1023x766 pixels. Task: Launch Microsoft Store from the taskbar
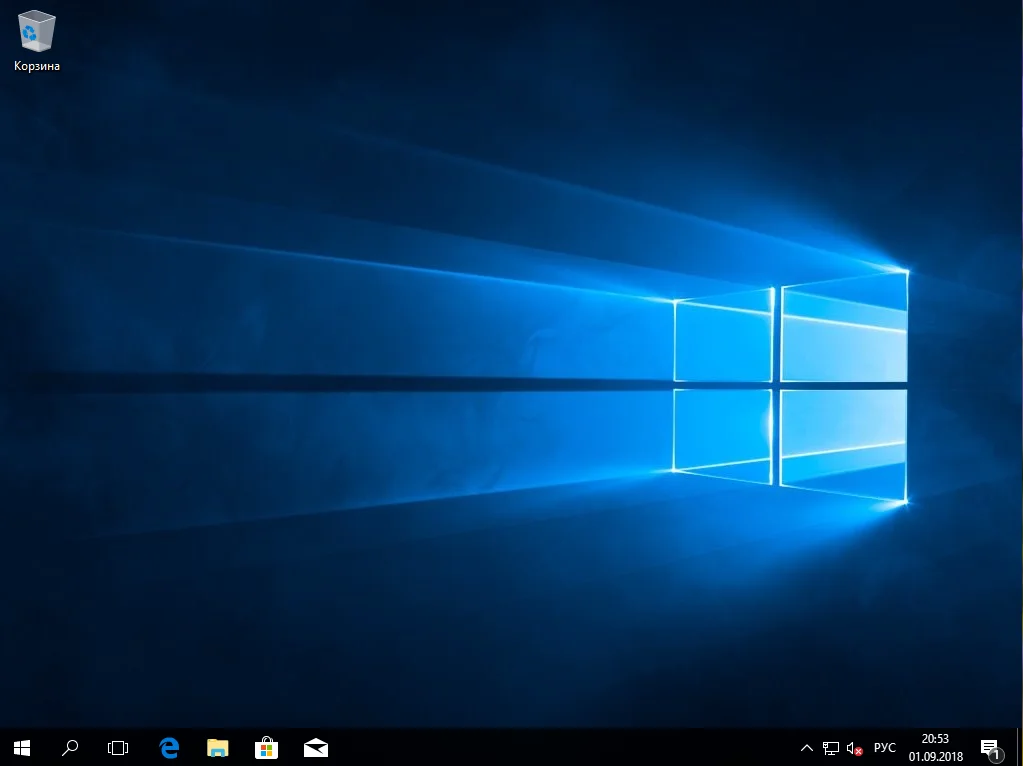(266, 747)
